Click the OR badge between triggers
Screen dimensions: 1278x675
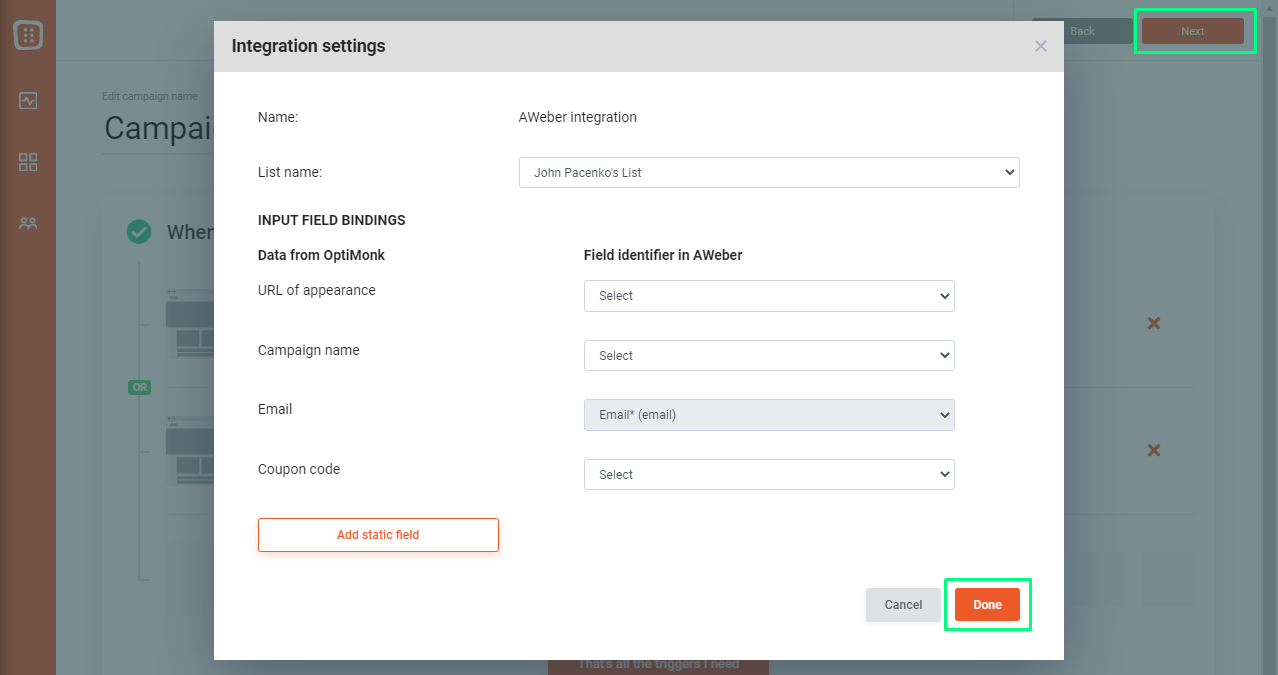(x=139, y=387)
